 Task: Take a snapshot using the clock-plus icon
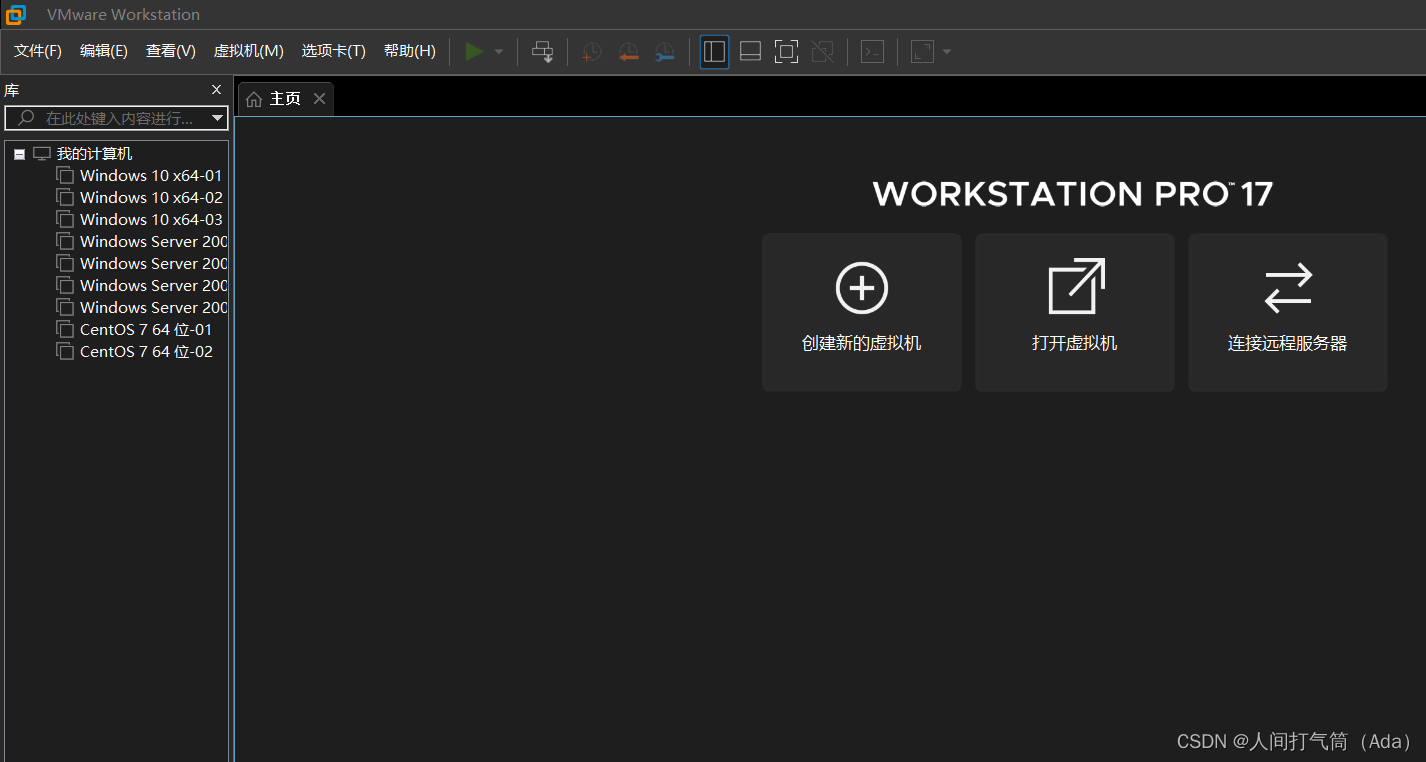coord(592,52)
